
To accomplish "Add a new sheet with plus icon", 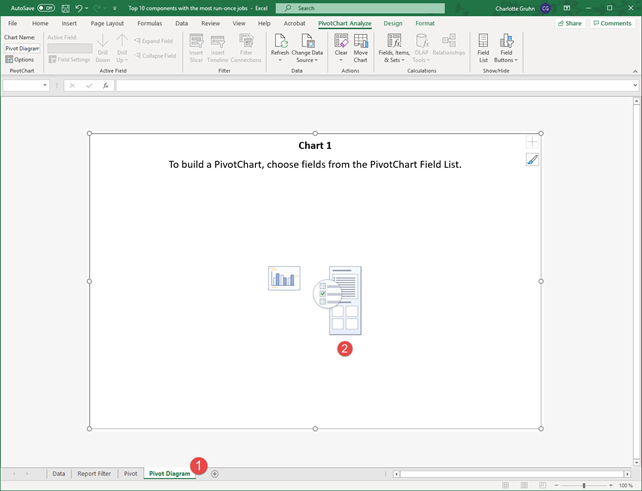I will [215, 474].
